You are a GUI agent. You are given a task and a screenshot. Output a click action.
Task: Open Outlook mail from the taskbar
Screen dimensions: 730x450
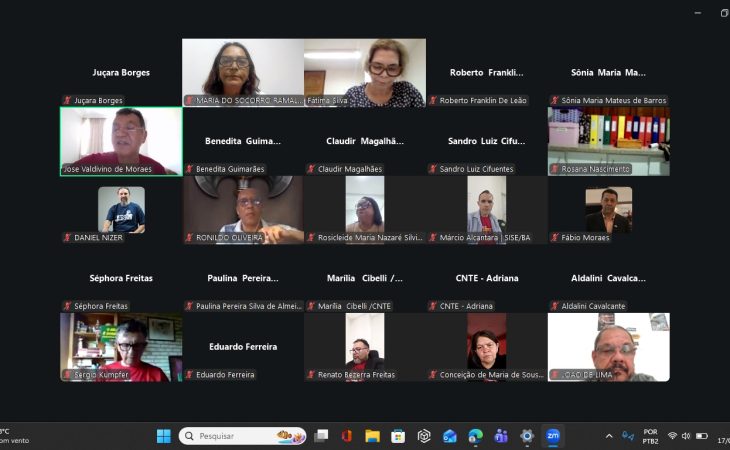(450, 436)
